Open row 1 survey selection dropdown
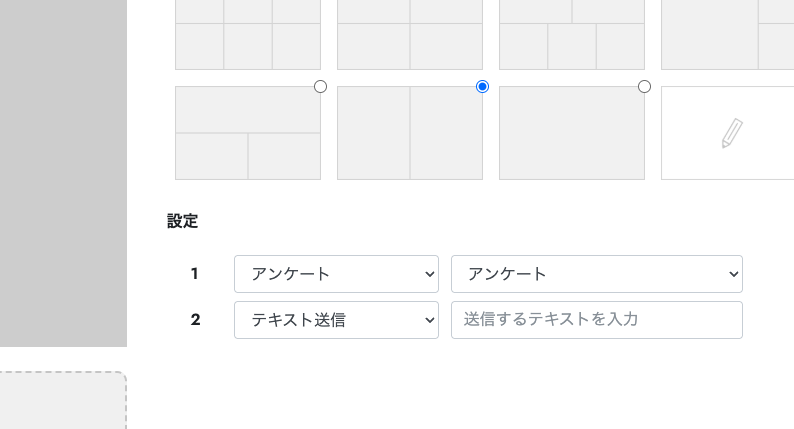The image size is (794, 429). tap(597, 274)
